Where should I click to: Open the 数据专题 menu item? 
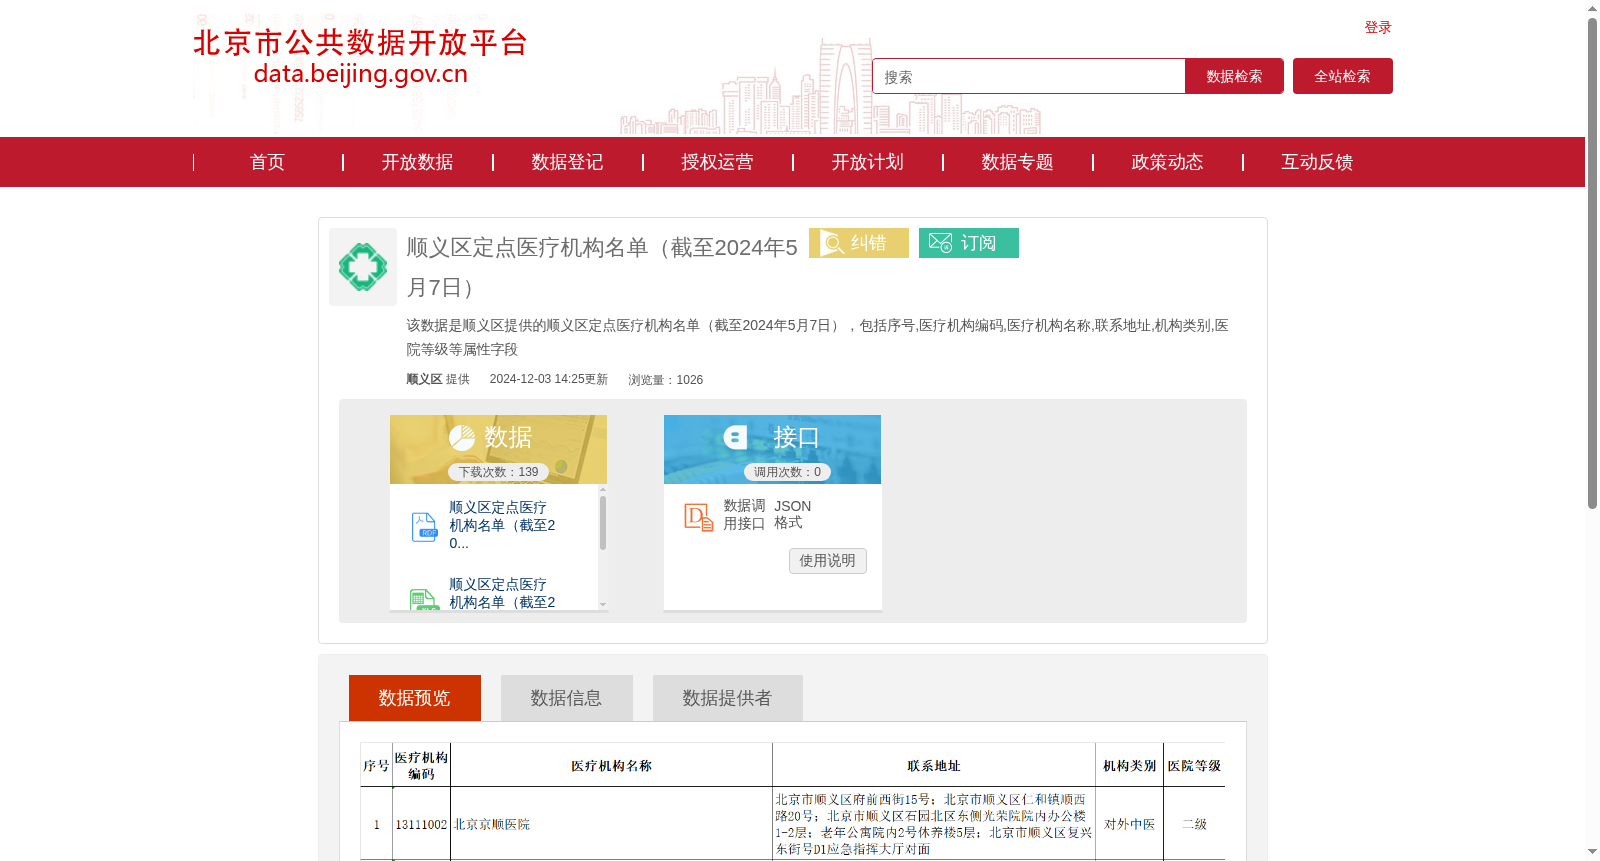tap(1017, 162)
